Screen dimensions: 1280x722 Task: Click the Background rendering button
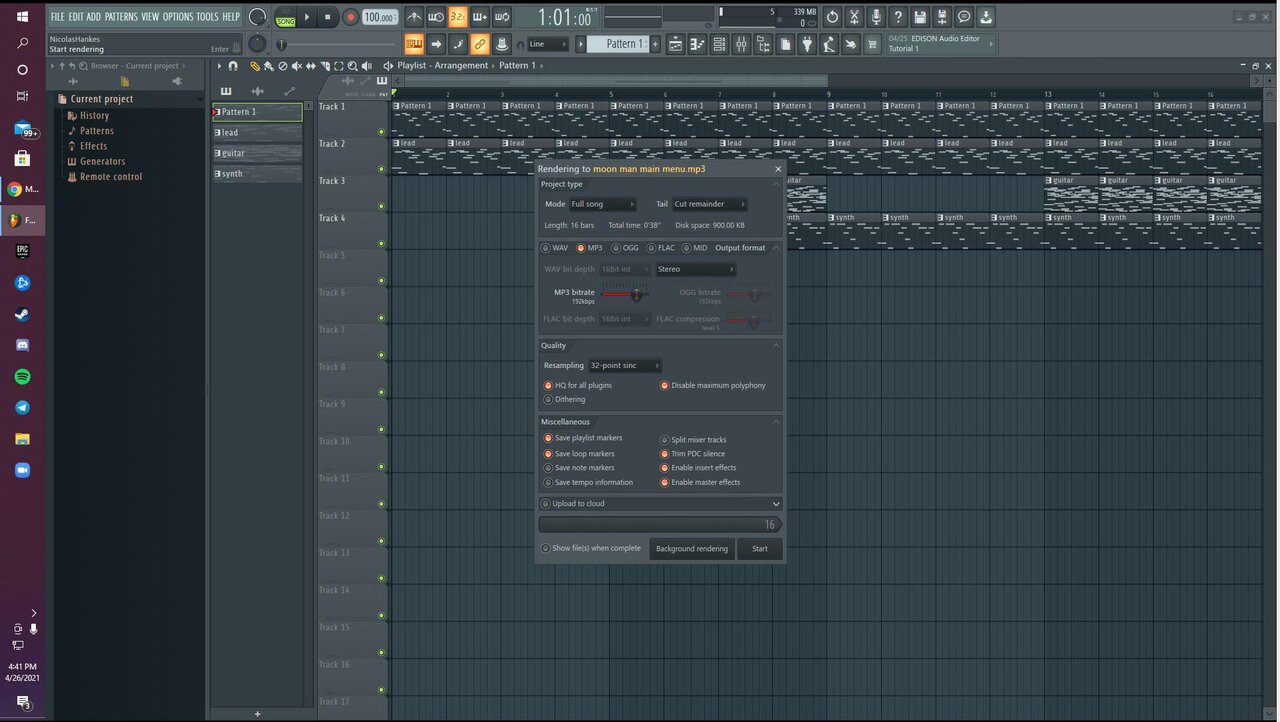[x=692, y=548]
